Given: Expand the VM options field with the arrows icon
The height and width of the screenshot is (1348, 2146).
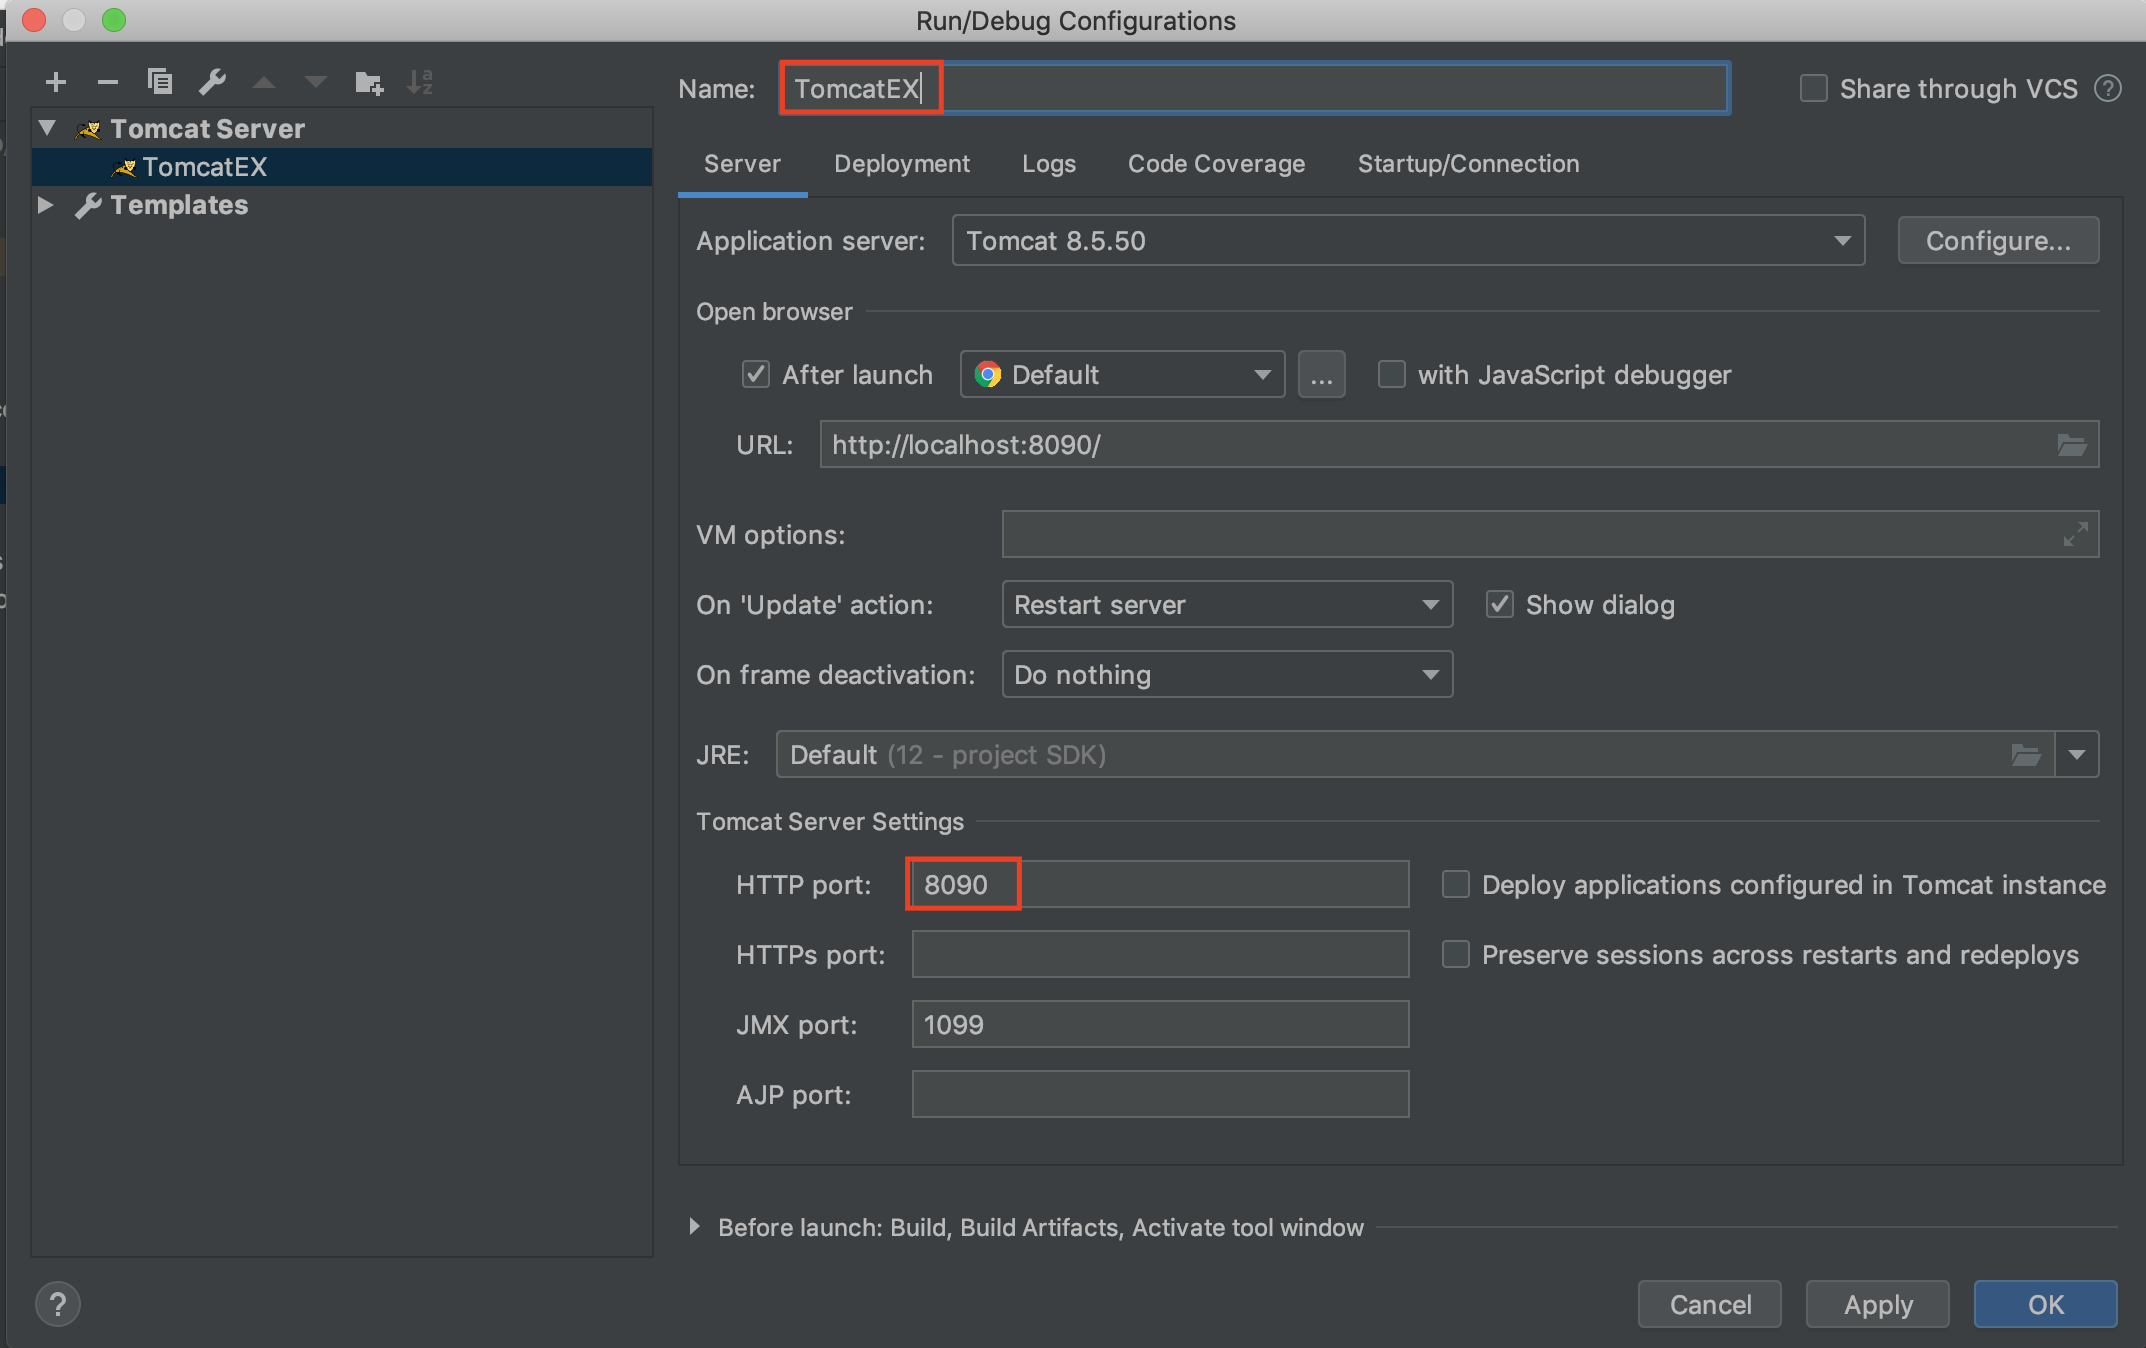Looking at the screenshot, I should tap(2076, 535).
